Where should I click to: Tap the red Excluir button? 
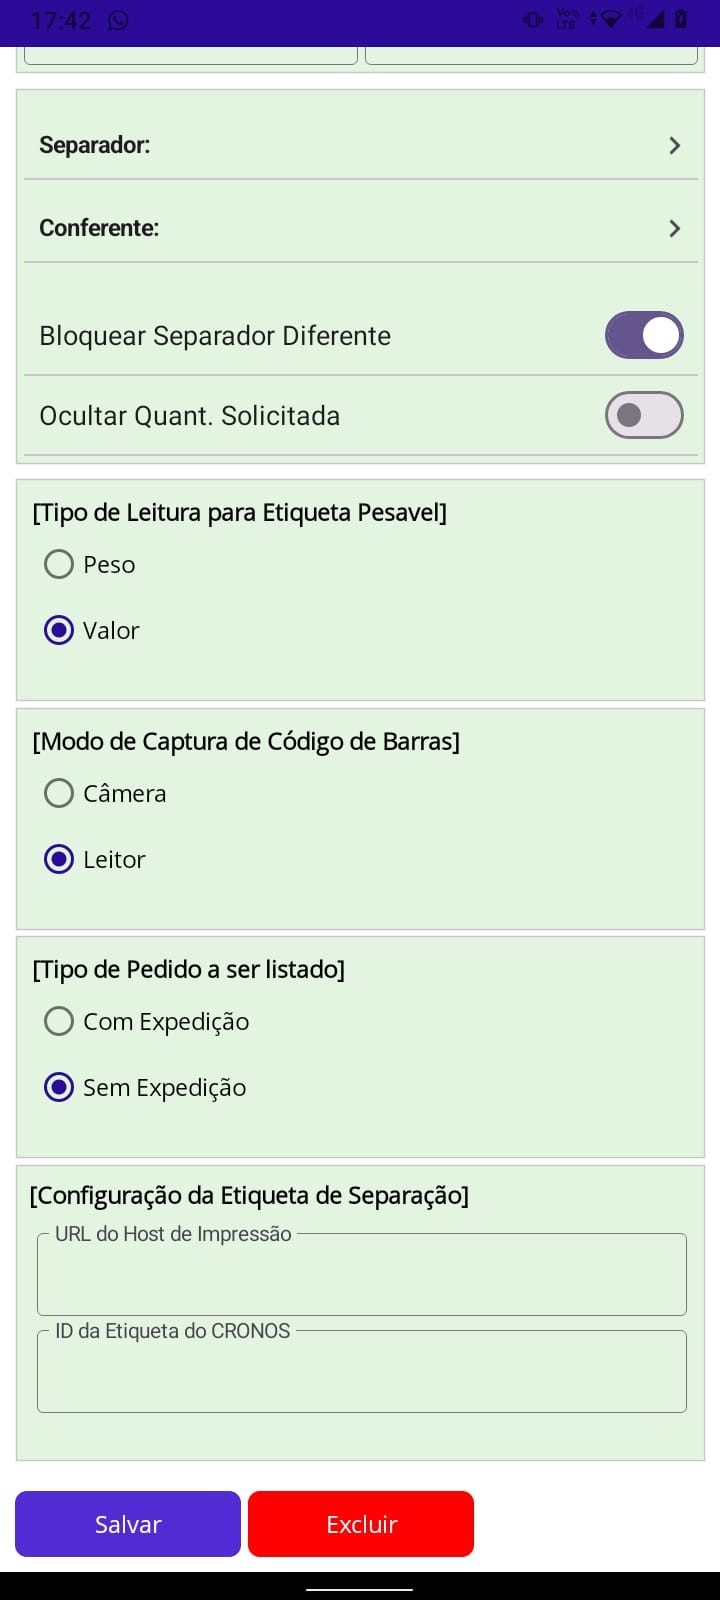click(361, 1524)
